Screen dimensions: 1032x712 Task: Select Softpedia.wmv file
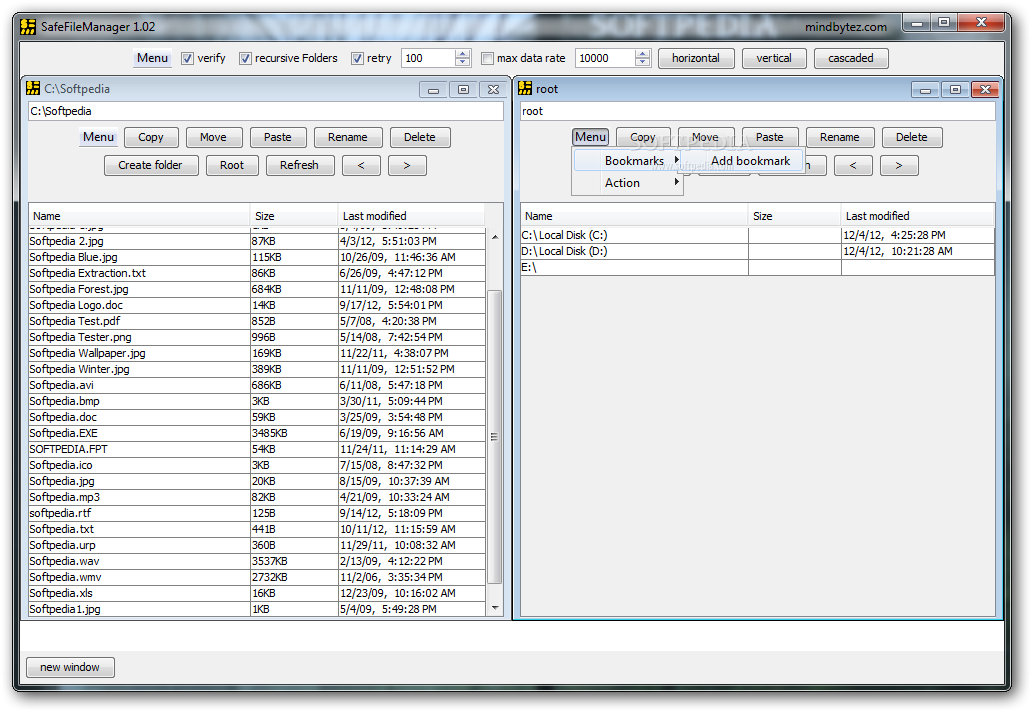pyautogui.click(x=257, y=577)
